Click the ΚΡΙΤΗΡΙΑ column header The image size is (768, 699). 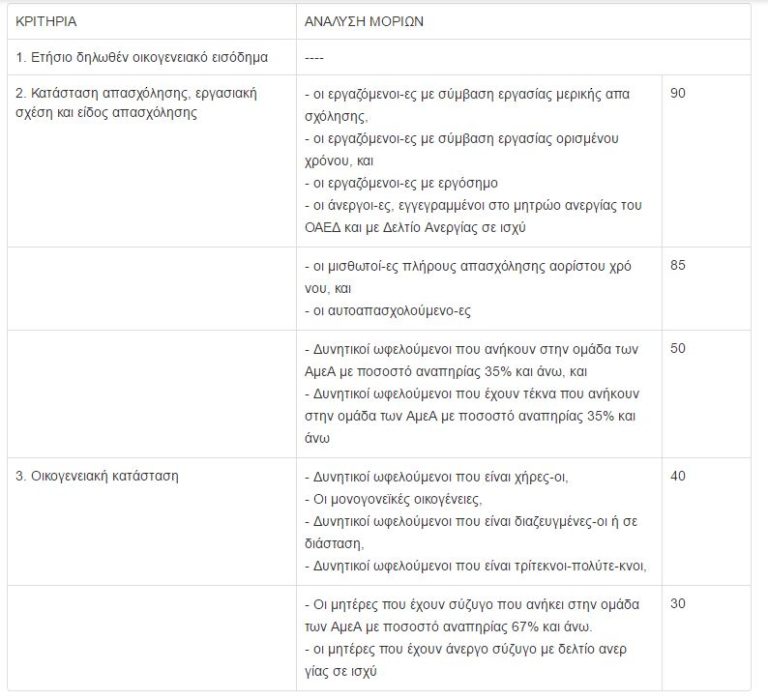(46, 20)
